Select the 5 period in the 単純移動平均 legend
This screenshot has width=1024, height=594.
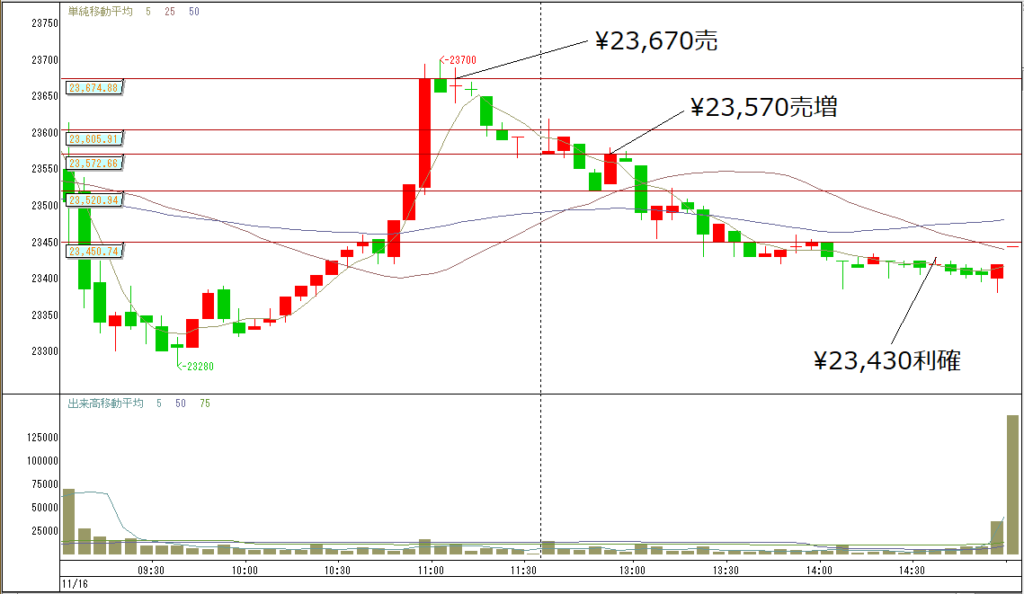pyautogui.click(x=148, y=12)
